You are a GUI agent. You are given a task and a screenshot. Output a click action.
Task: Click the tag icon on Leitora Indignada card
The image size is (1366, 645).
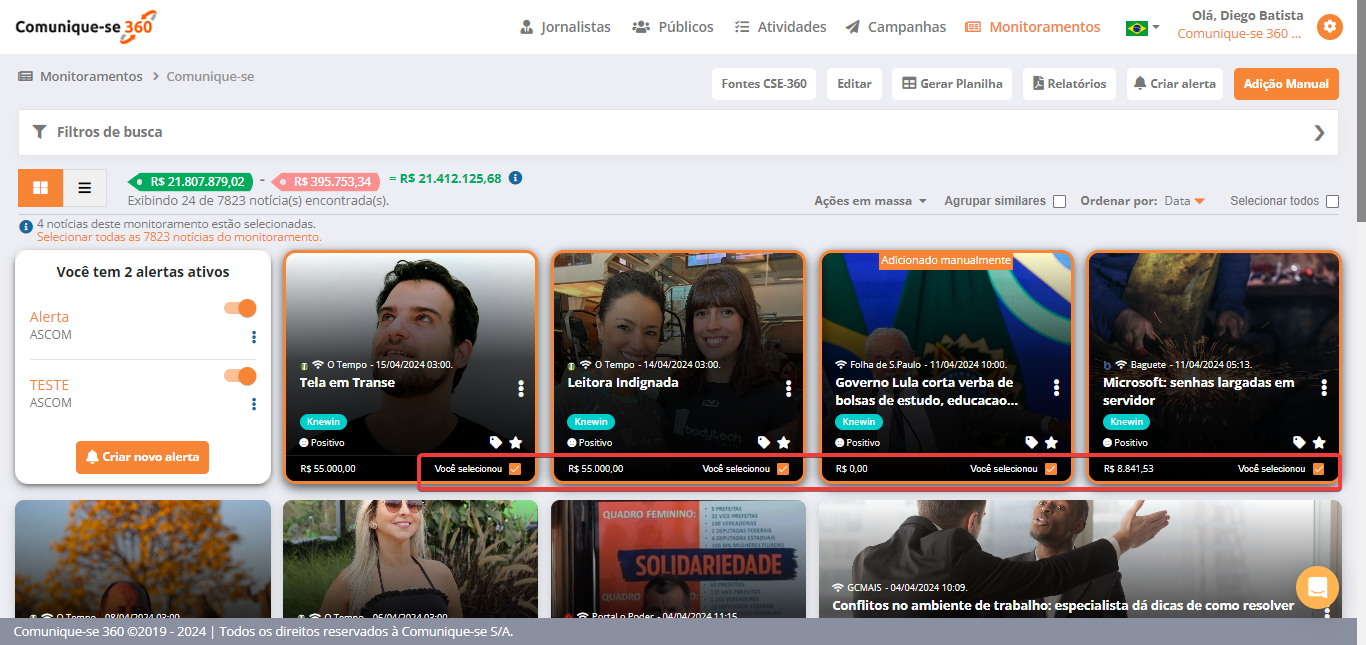tap(764, 442)
